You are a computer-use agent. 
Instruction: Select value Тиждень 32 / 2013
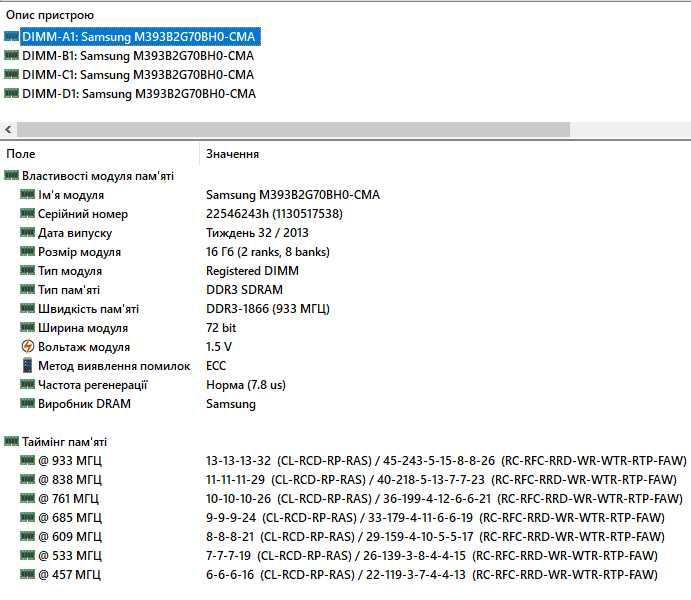click(x=257, y=233)
